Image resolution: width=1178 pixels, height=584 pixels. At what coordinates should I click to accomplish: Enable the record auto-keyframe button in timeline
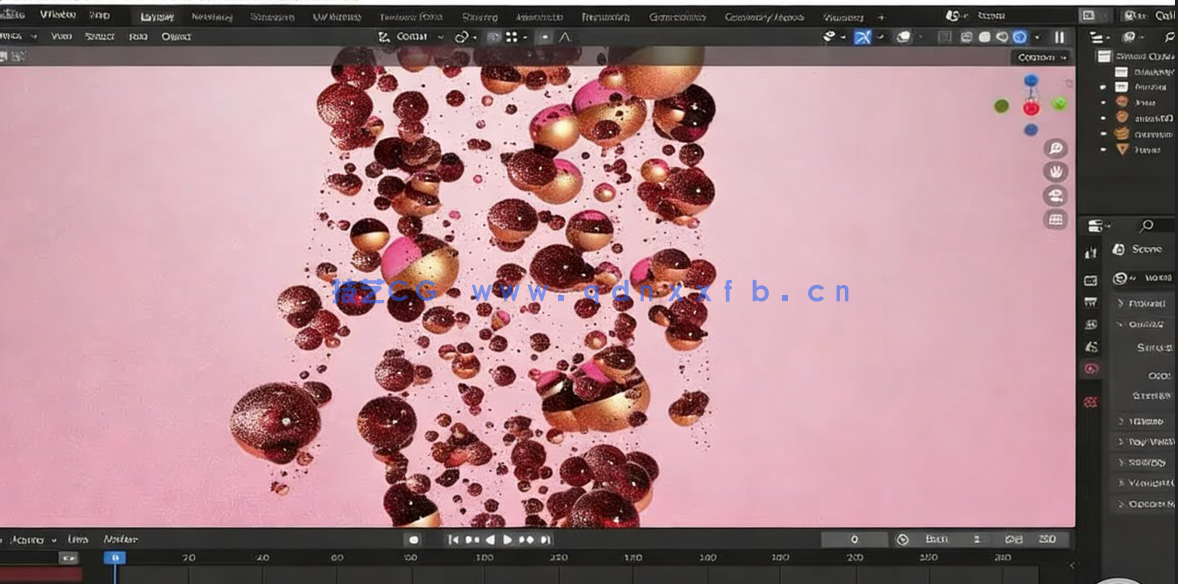(x=414, y=539)
